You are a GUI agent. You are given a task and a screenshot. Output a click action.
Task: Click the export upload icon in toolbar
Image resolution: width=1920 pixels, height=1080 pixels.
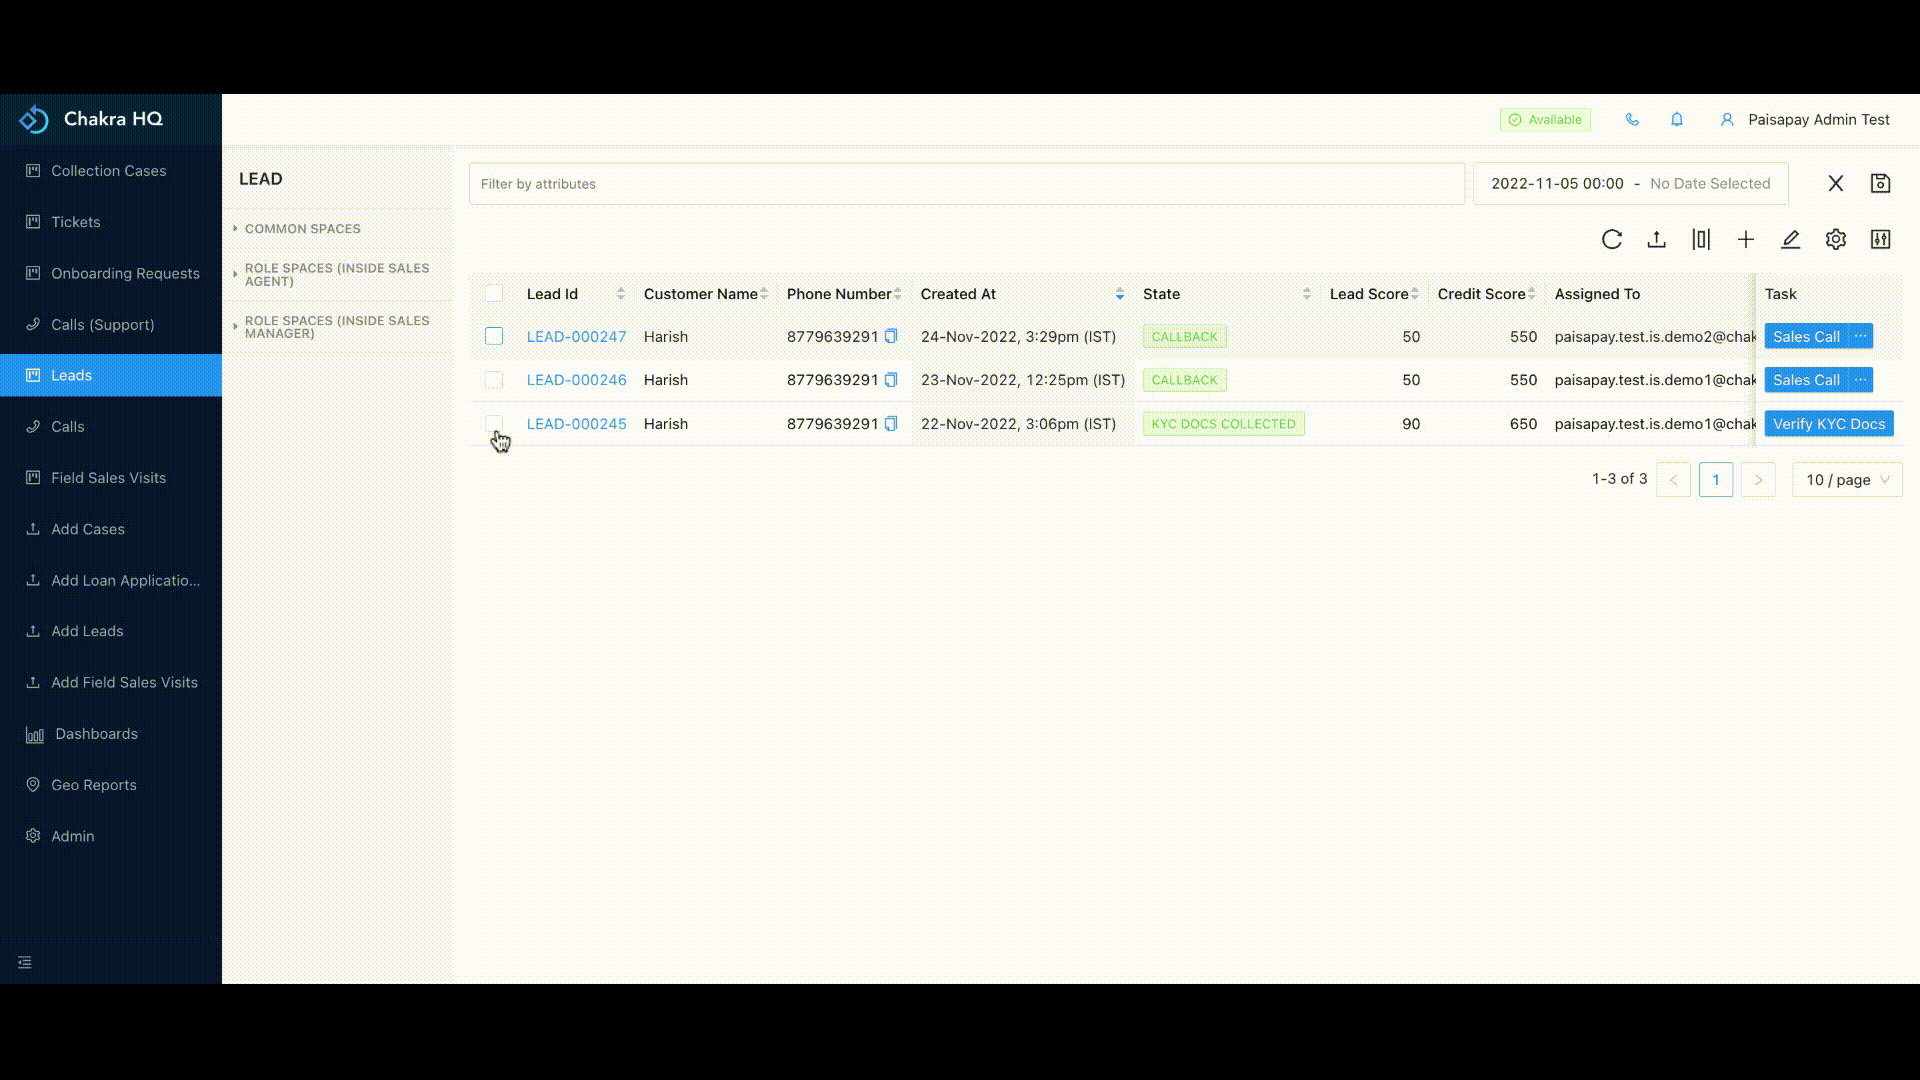click(1656, 240)
